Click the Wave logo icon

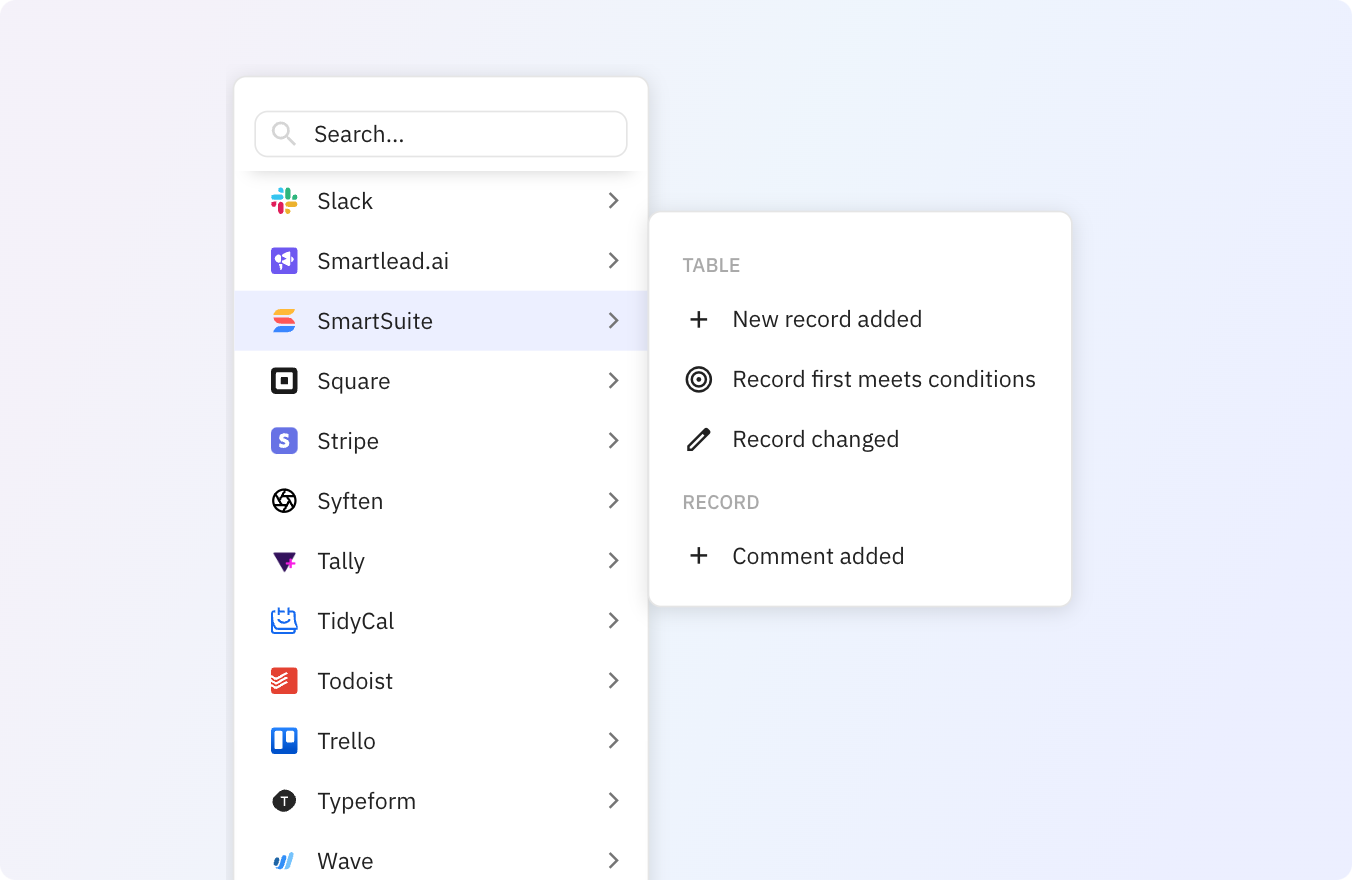point(284,861)
